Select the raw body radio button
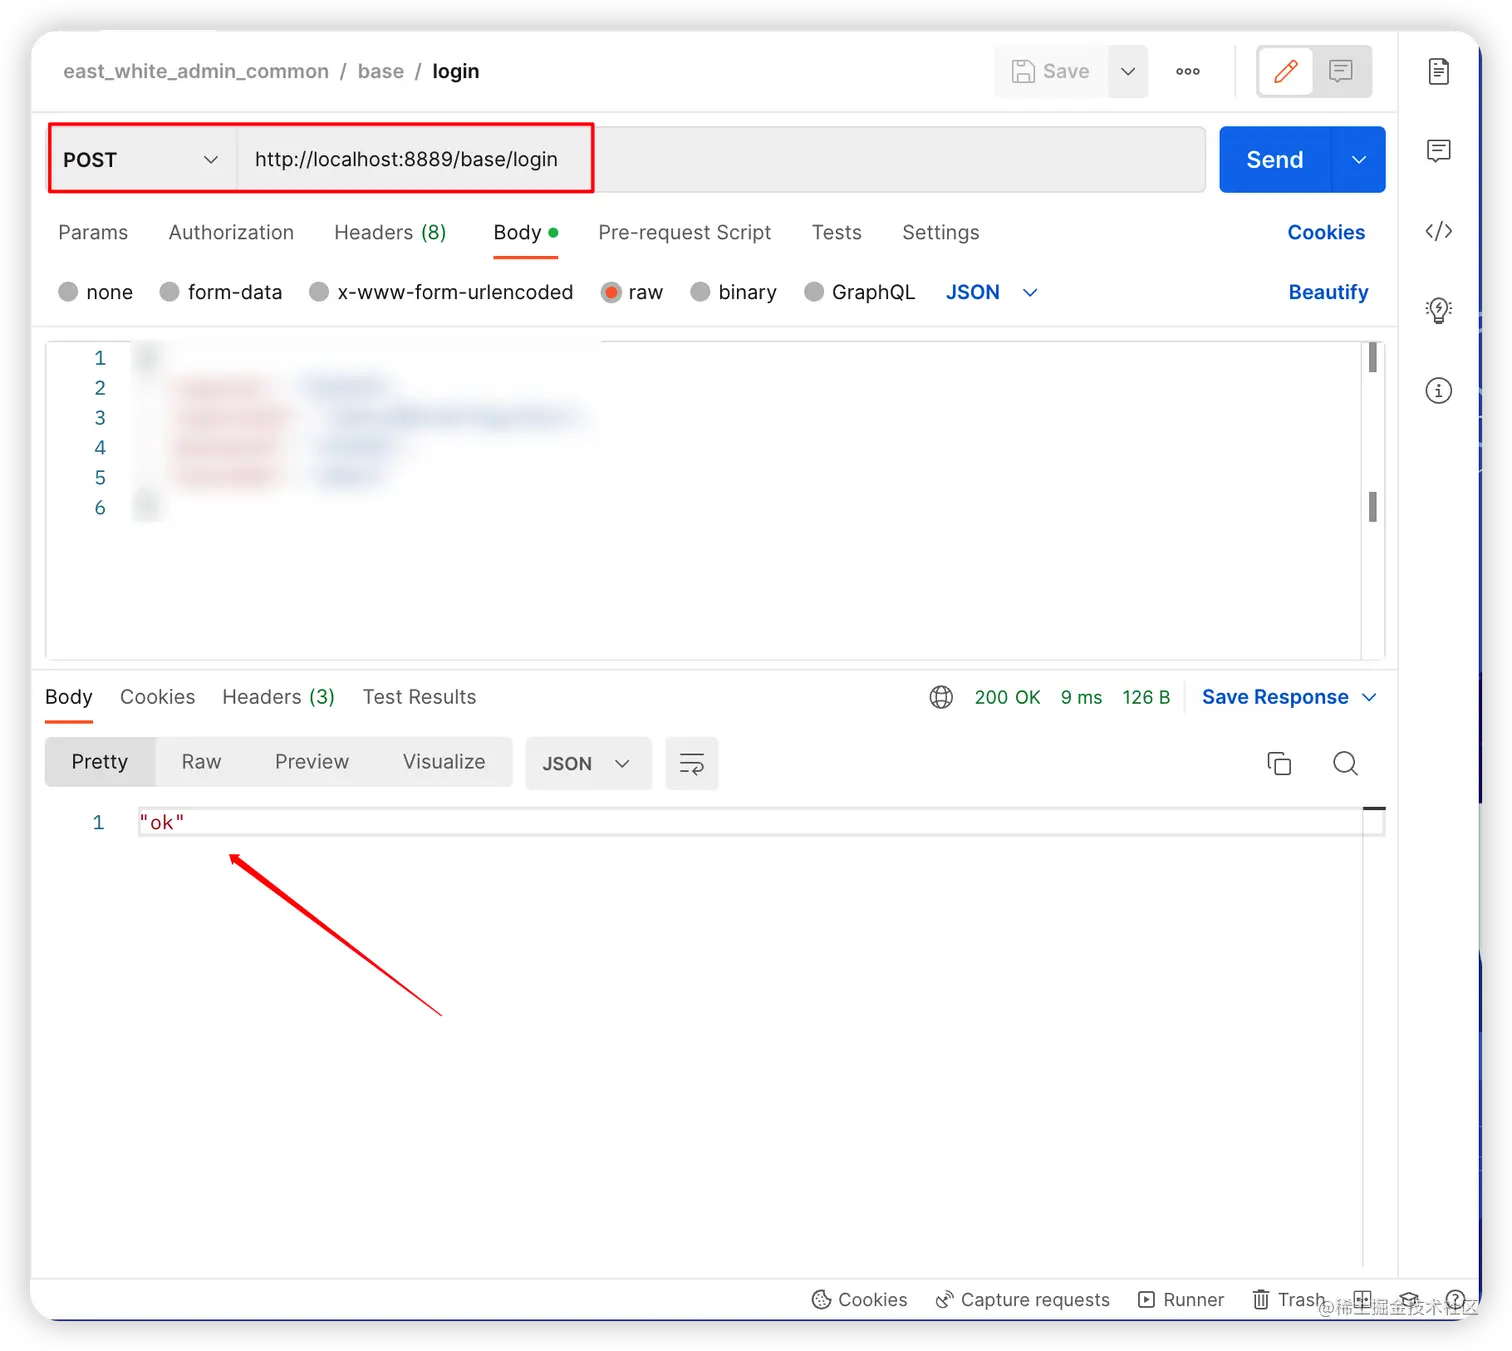The width and height of the screenshot is (1512, 1351). 611,292
